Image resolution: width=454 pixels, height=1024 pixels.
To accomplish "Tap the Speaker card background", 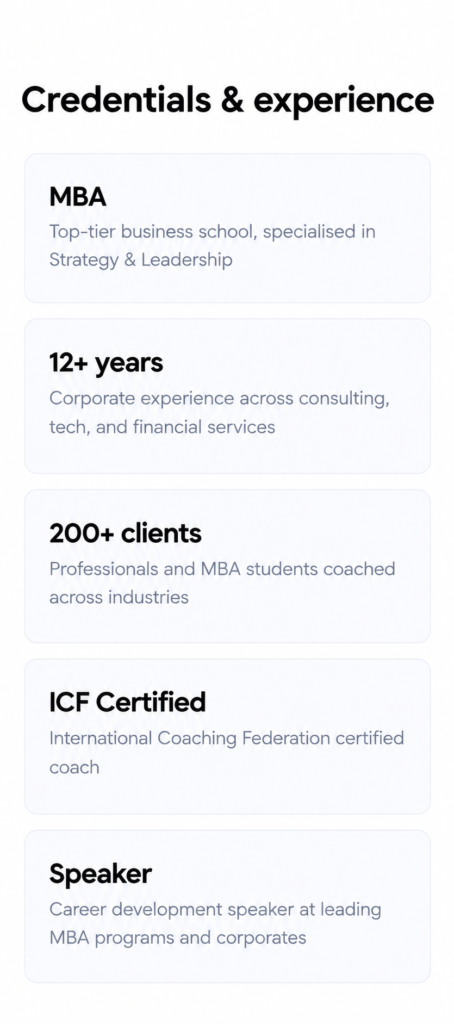I will [x=227, y=906].
